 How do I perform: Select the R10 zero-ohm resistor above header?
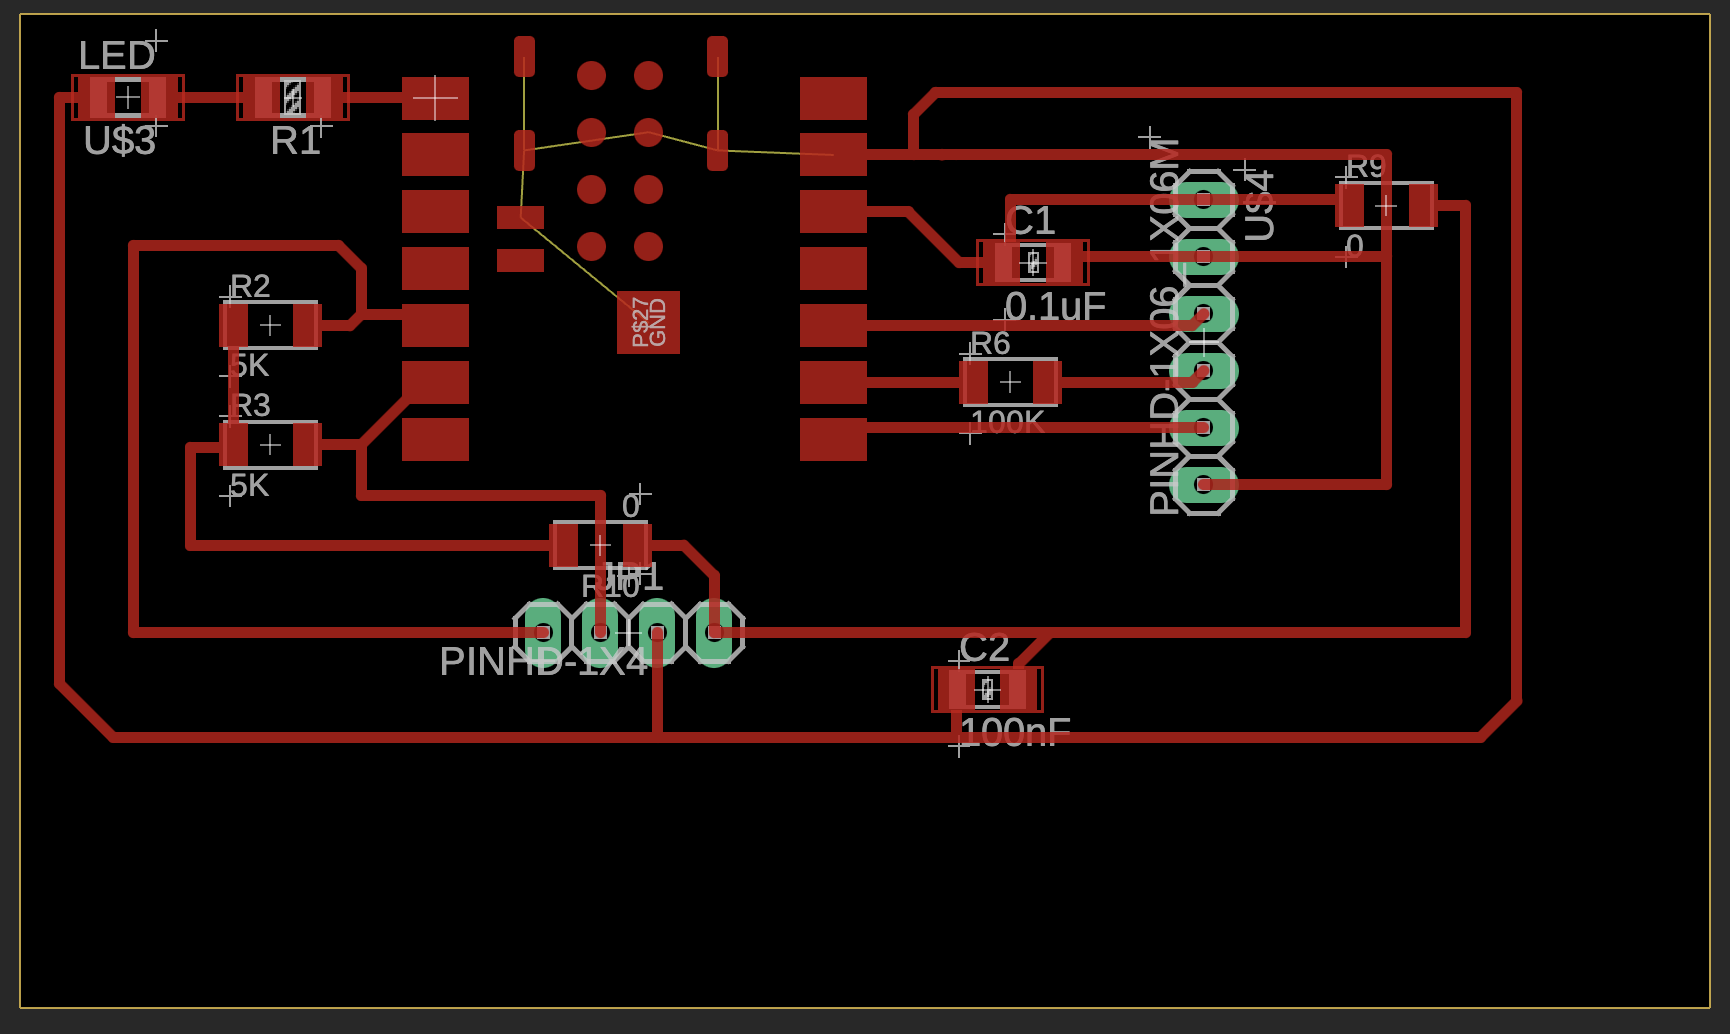pos(600,545)
